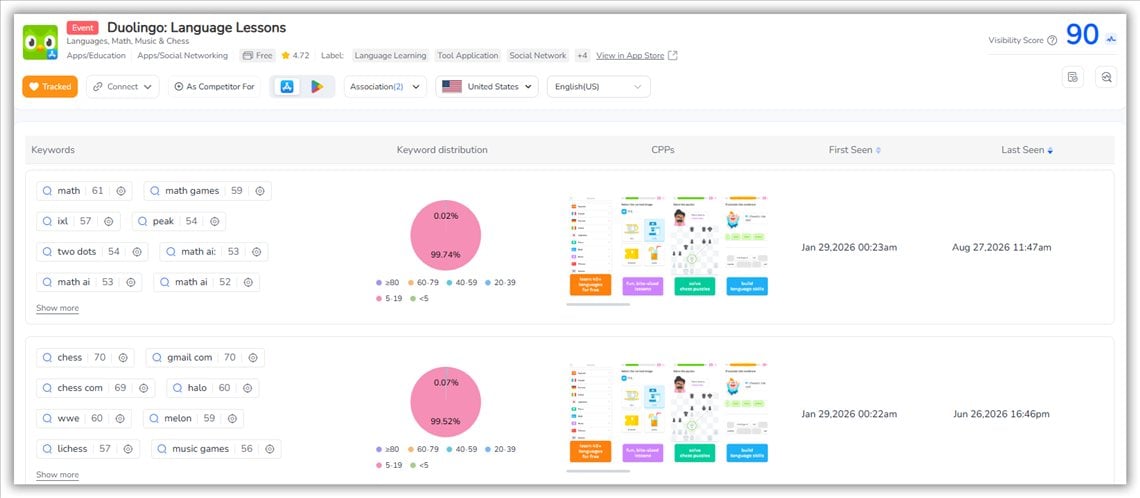Open the United States country dropdown
The image size is (1140, 498).
(x=487, y=87)
